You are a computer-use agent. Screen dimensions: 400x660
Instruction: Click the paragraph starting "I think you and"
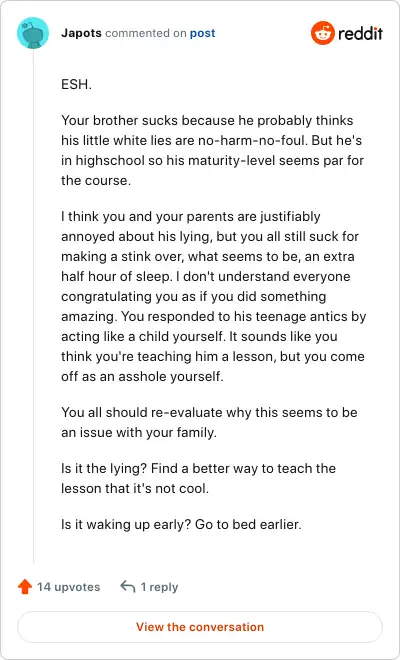(213, 296)
